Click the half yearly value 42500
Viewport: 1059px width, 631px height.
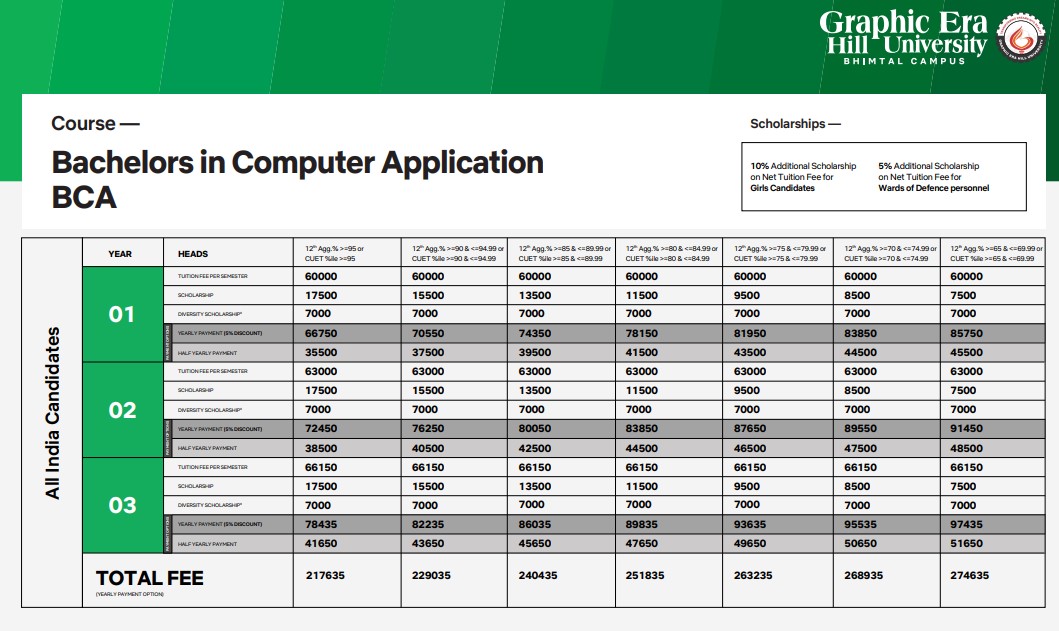pos(535,448)
